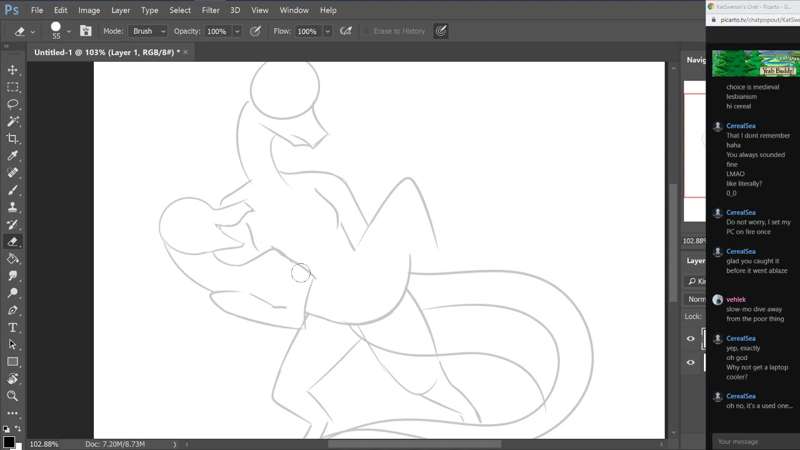800x450 pixels.
Task: Click the zoom percentage field in status bar
Action: pyautogui.click(x=44, y=444)
